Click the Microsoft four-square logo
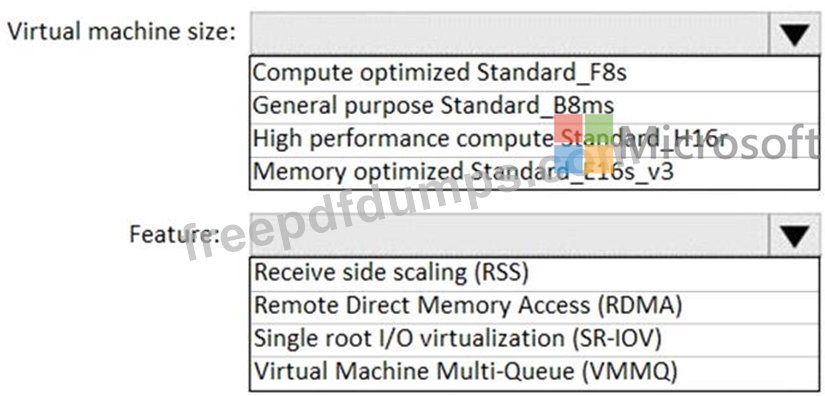This screenshot has width=825, height=396. click(x=583, y=144)
